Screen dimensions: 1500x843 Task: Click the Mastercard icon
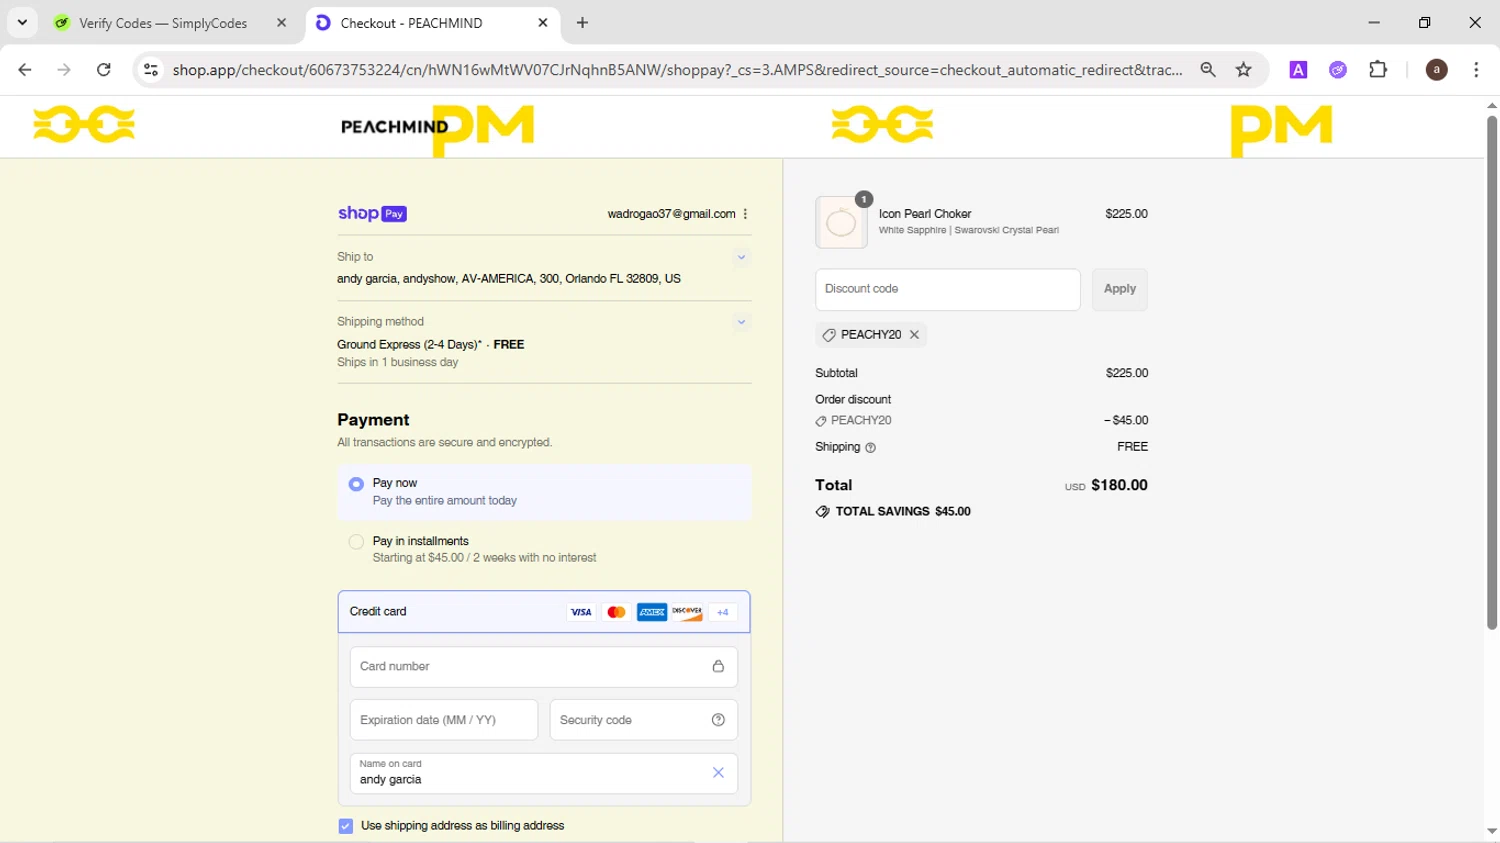(x=616, y=612)
